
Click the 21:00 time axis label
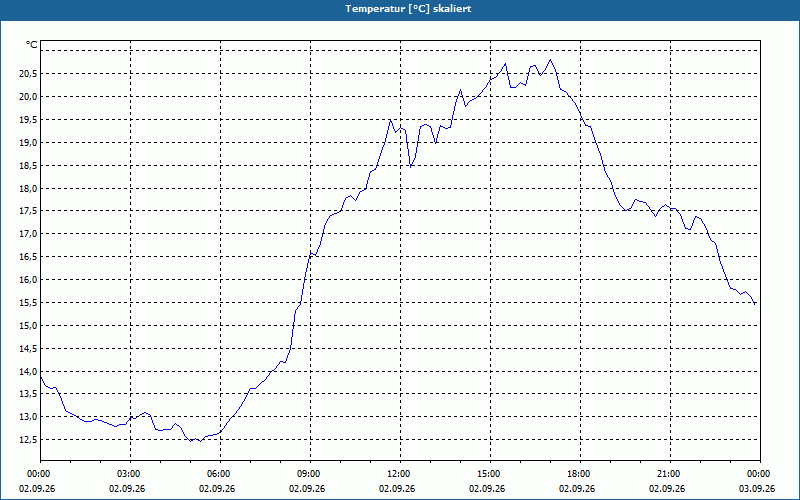click(x=670, y=474)
